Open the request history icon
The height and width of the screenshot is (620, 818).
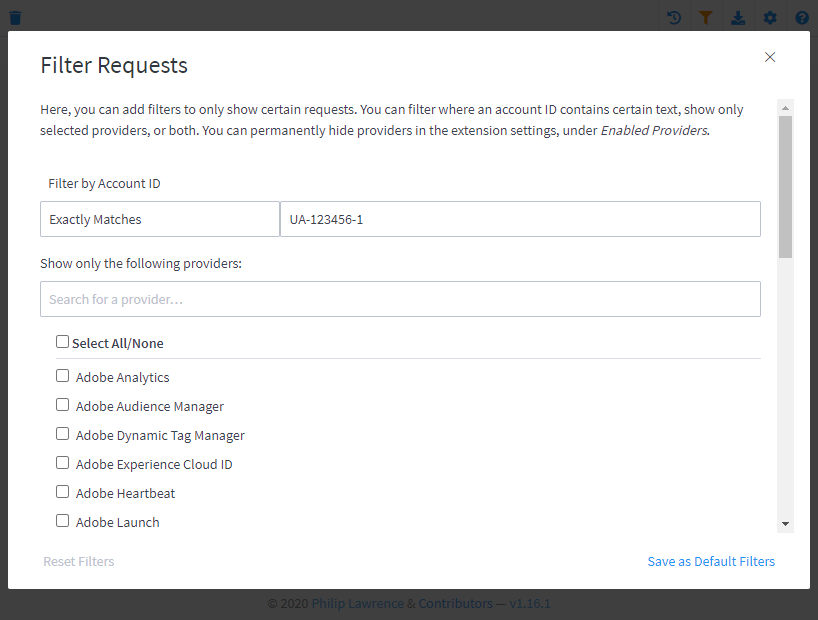[x=674, y=18]
